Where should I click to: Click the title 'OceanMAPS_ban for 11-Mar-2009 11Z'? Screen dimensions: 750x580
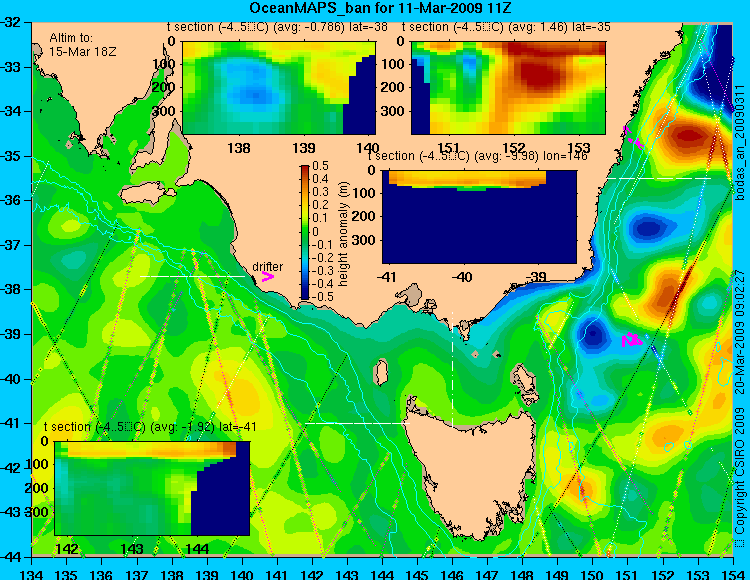click(x=381, y=8)
